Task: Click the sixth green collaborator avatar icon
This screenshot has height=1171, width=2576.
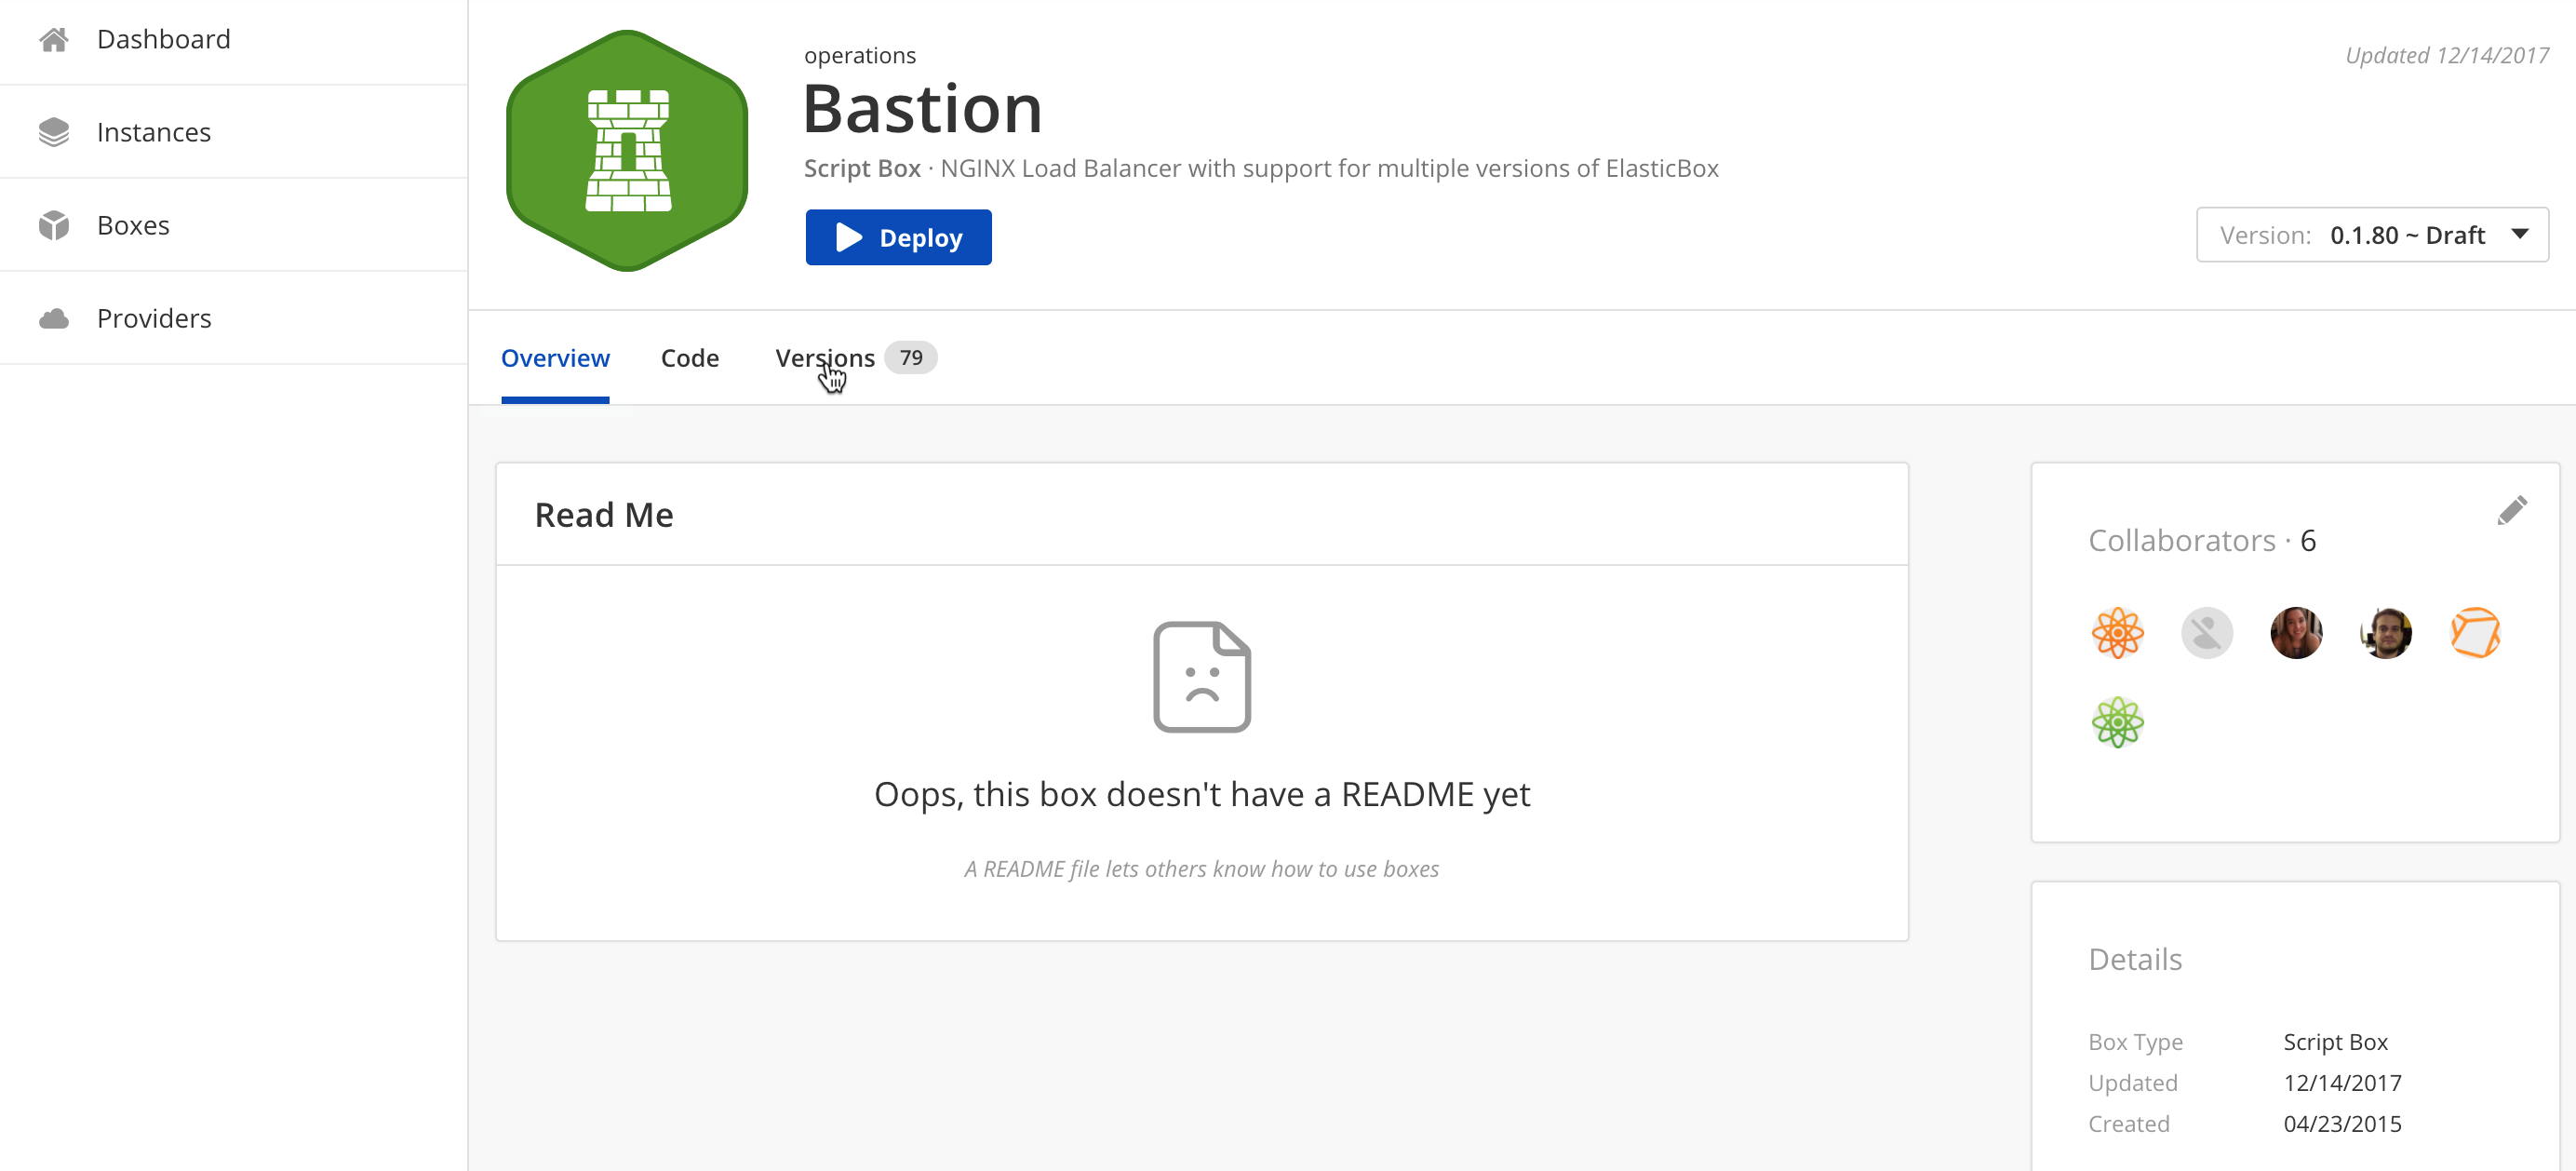Action: coord(2117,722)
